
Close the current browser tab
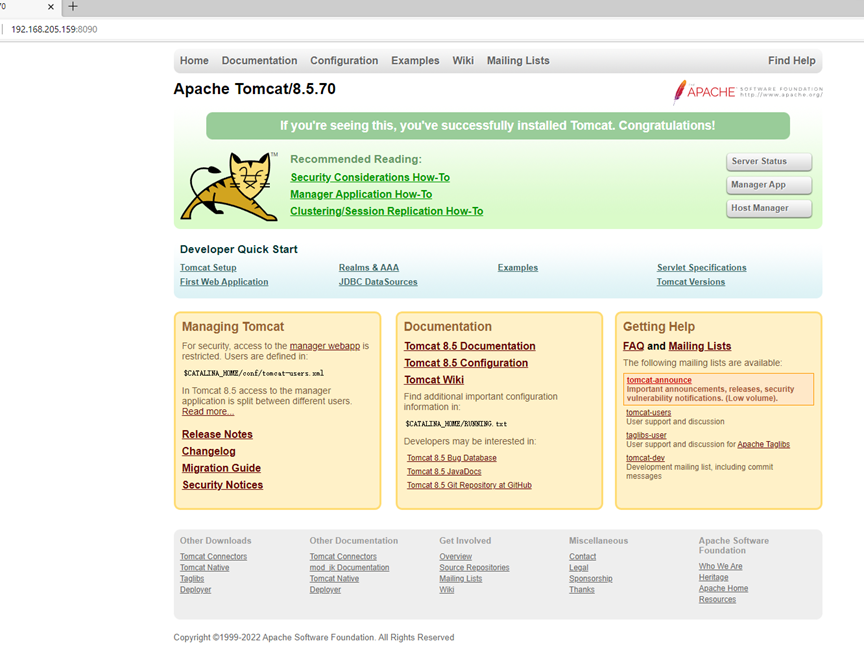pyautogui.click(x=51, y=7)
